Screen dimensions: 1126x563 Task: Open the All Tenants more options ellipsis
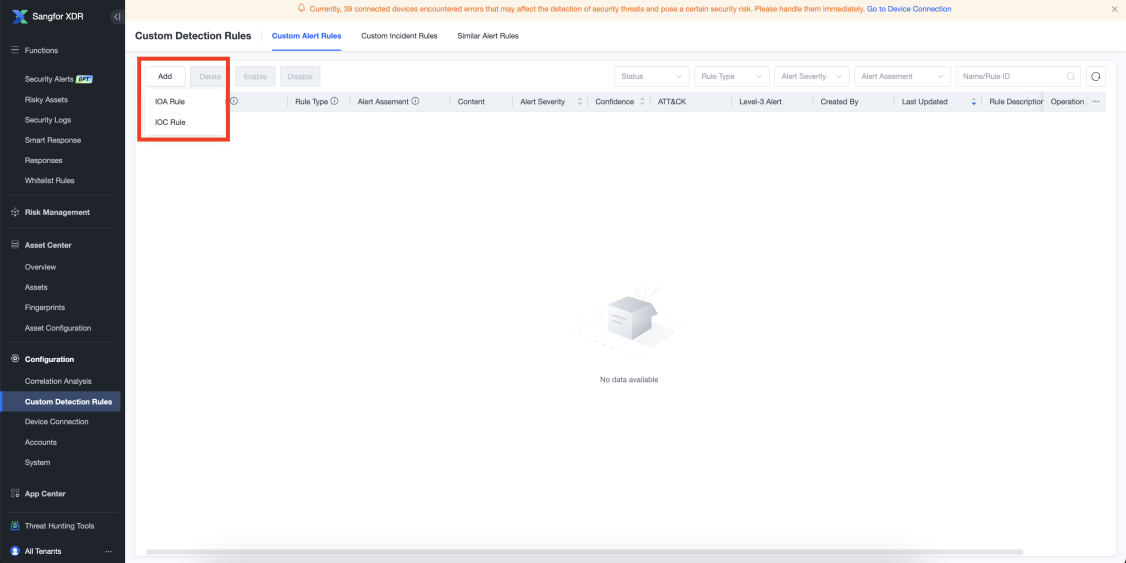pos(108,552)
